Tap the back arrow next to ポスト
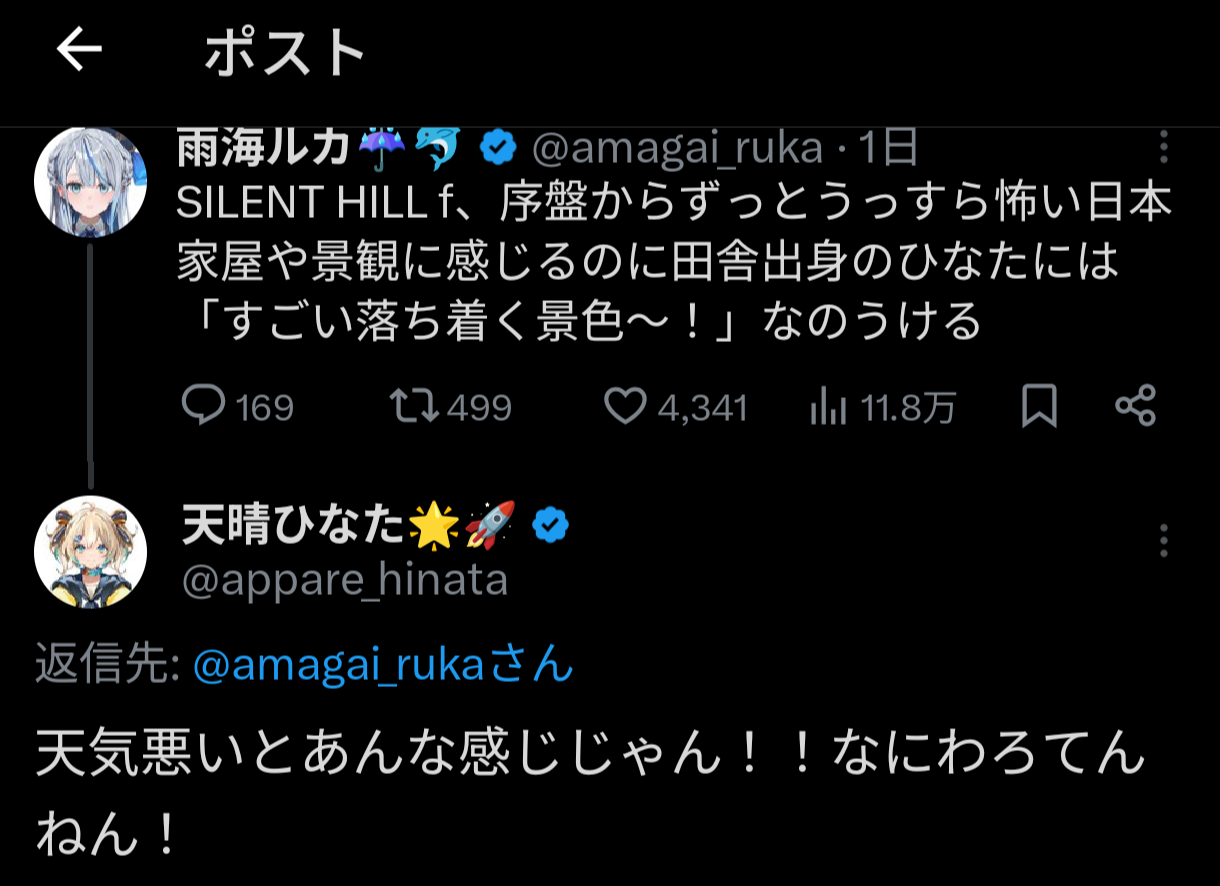The height and width of the screenshot is (886, 1220). [80, 50]
